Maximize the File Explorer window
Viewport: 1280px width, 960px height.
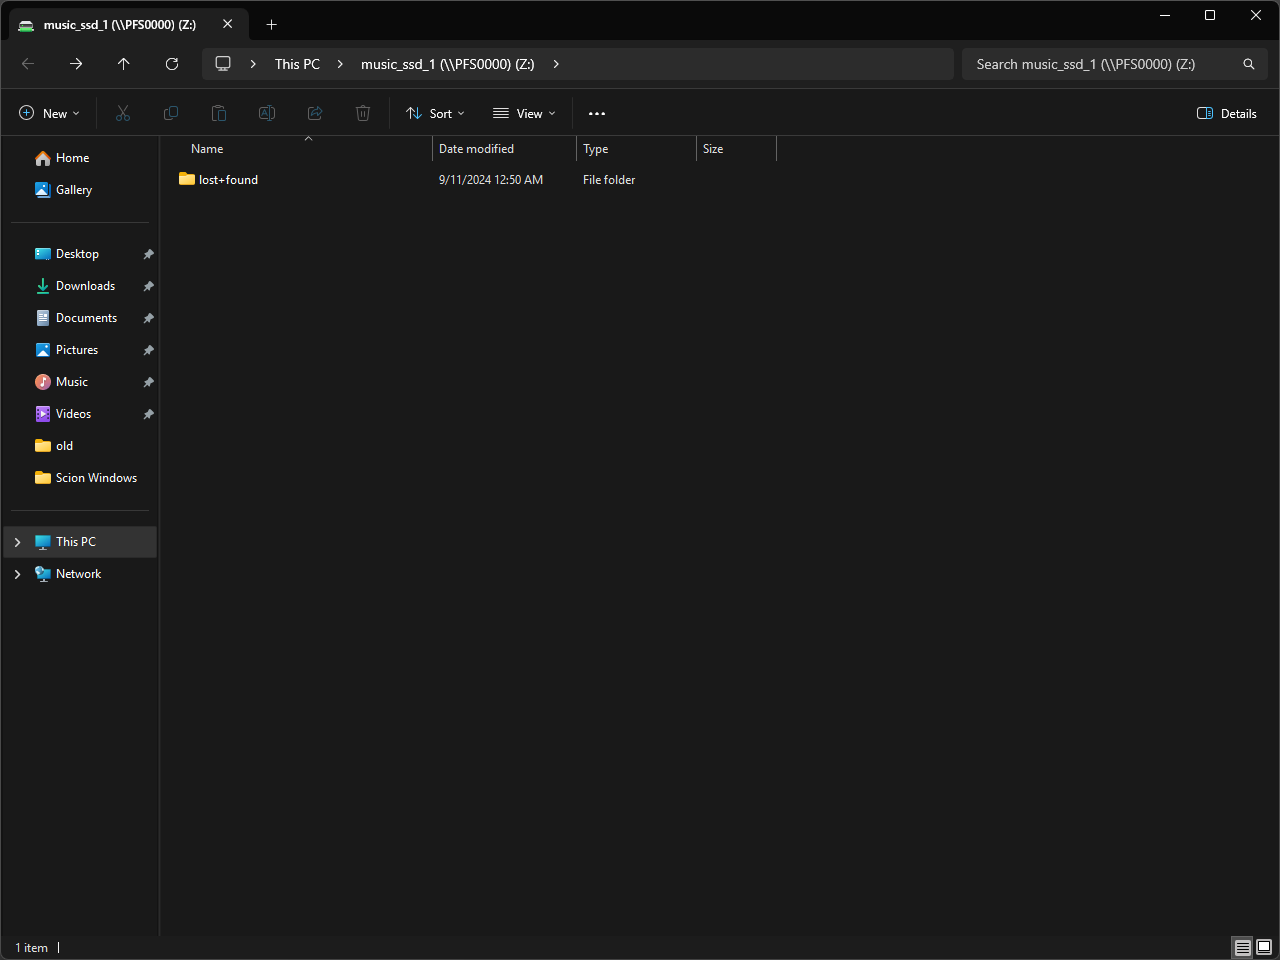pos(1210,15)
